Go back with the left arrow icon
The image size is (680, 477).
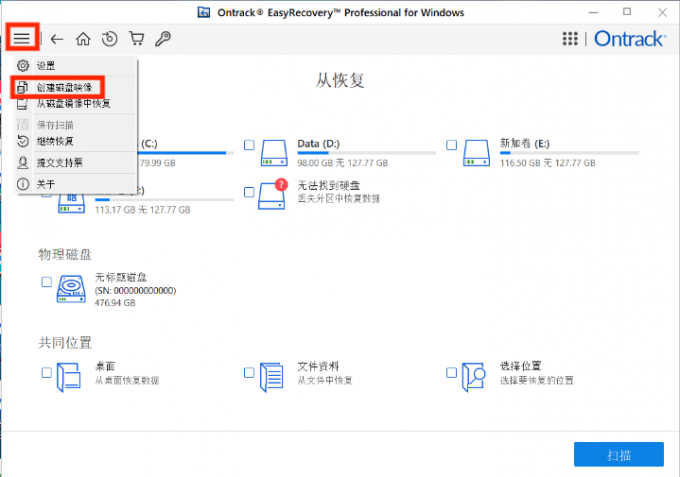(x=57, y=39)
